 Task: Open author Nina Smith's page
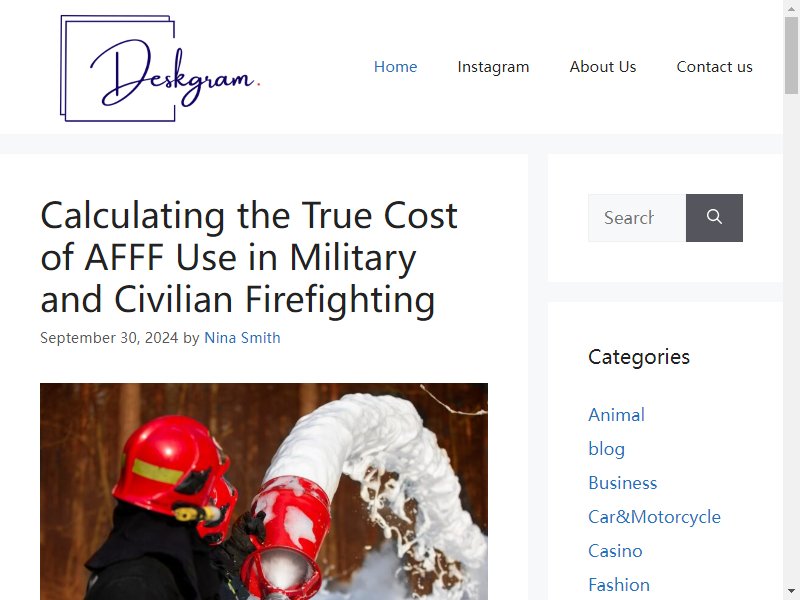[242, 338]
